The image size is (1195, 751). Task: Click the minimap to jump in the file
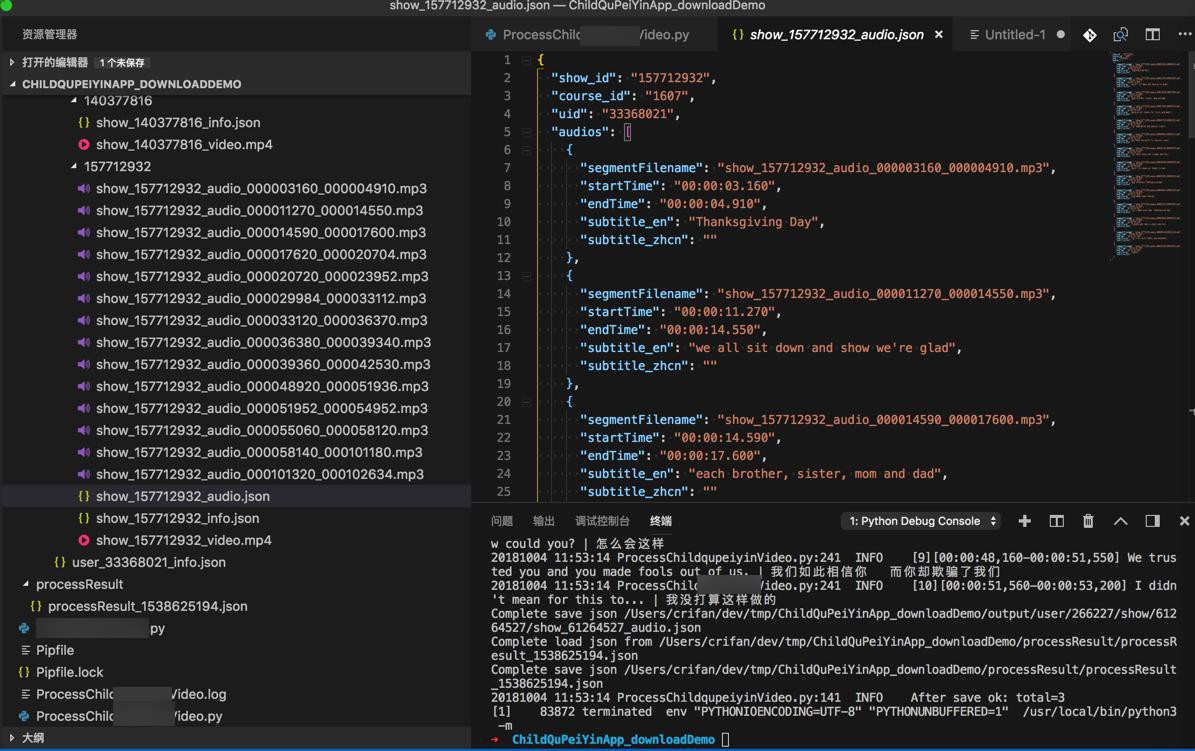[1150, 150]
